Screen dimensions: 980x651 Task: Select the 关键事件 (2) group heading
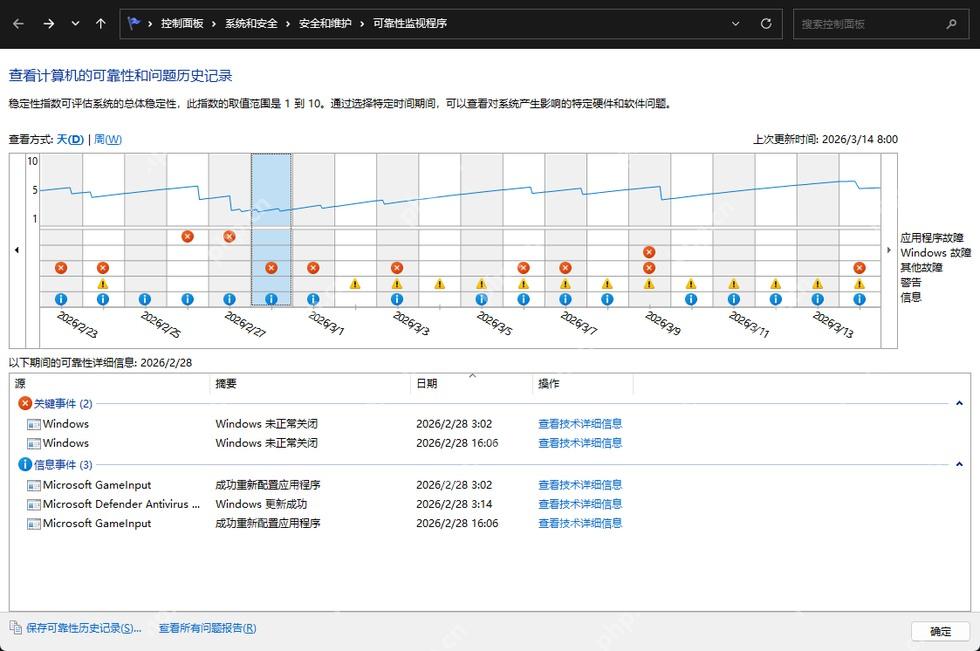point(62,404)
